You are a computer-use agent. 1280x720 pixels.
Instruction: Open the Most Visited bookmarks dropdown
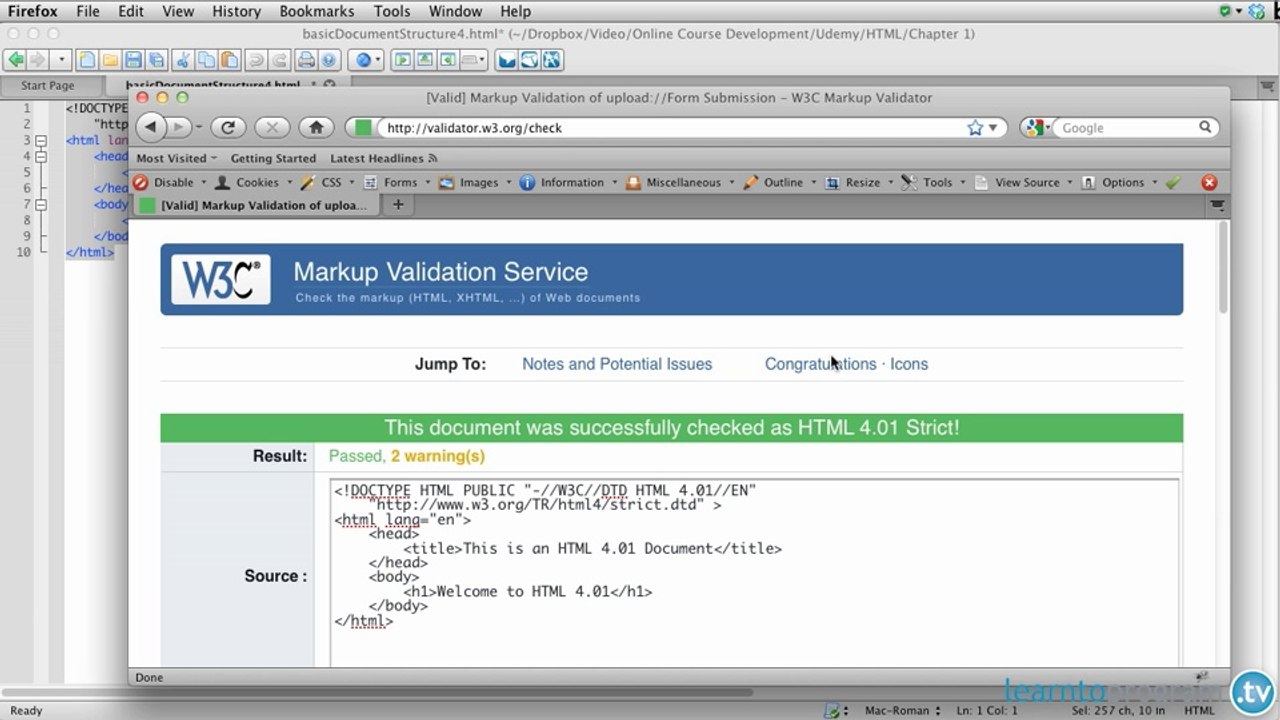coord(177,158)
